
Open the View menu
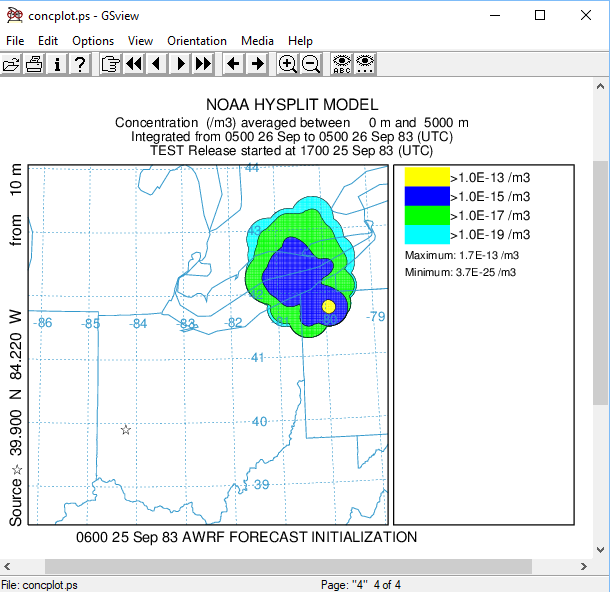pos(140,41)
